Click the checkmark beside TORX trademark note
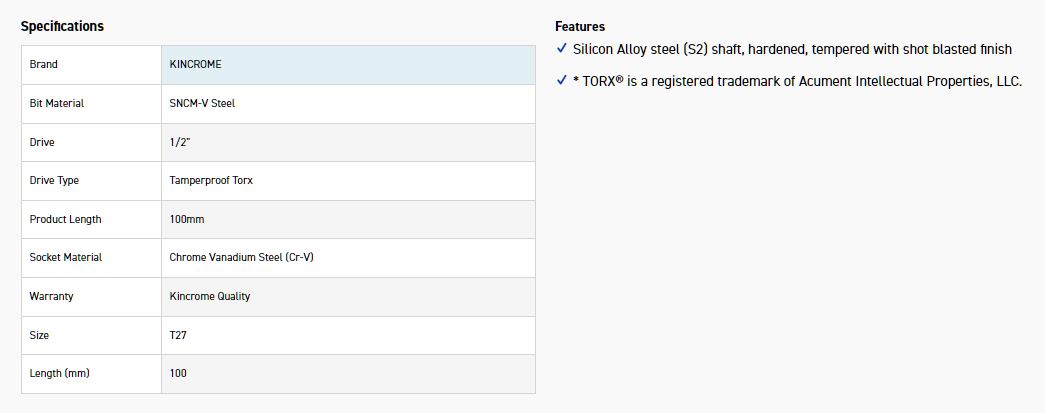The image size is (1045, 413). click(562, 81)
